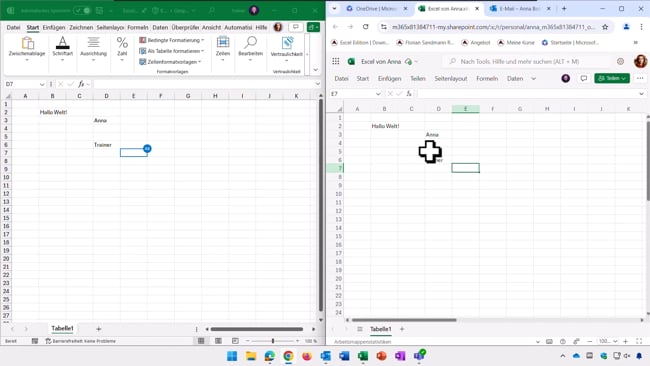Reload the browser page
Screen dimensions: 650x366
pos(366,27)
